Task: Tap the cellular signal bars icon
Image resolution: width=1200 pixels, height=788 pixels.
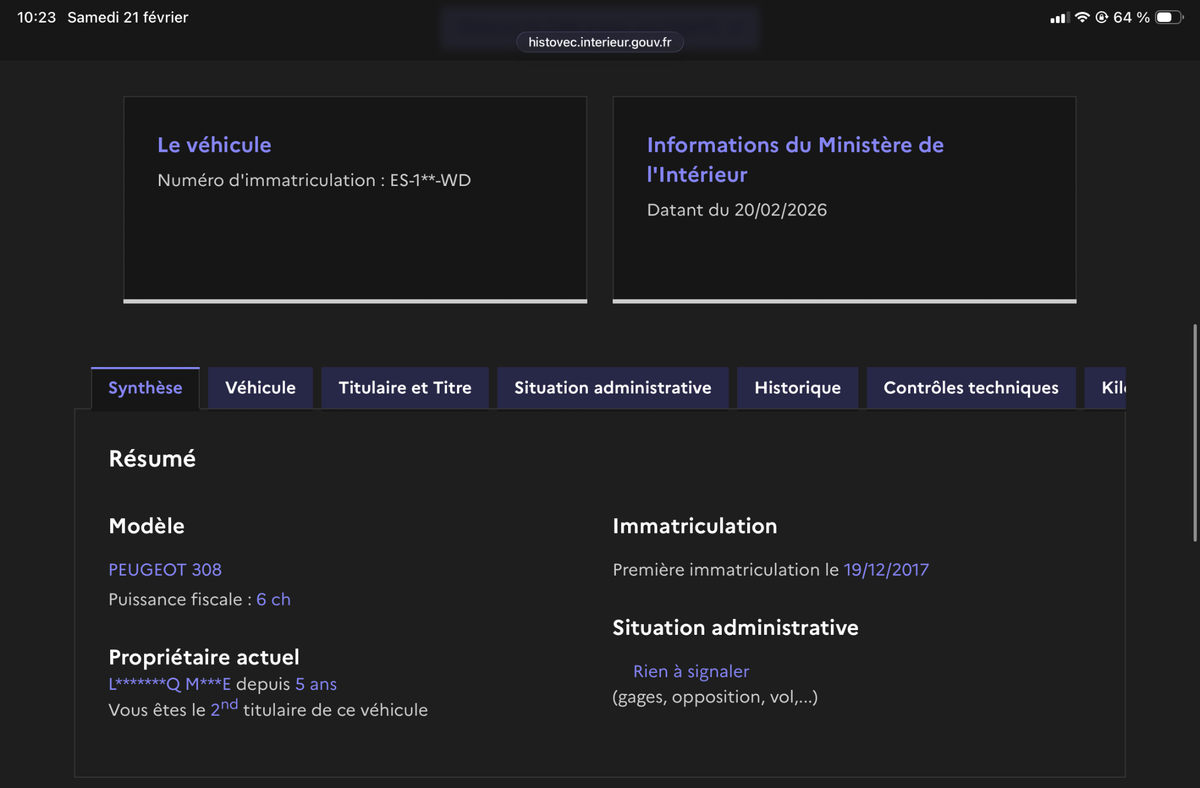Action: click(1059, 18)
